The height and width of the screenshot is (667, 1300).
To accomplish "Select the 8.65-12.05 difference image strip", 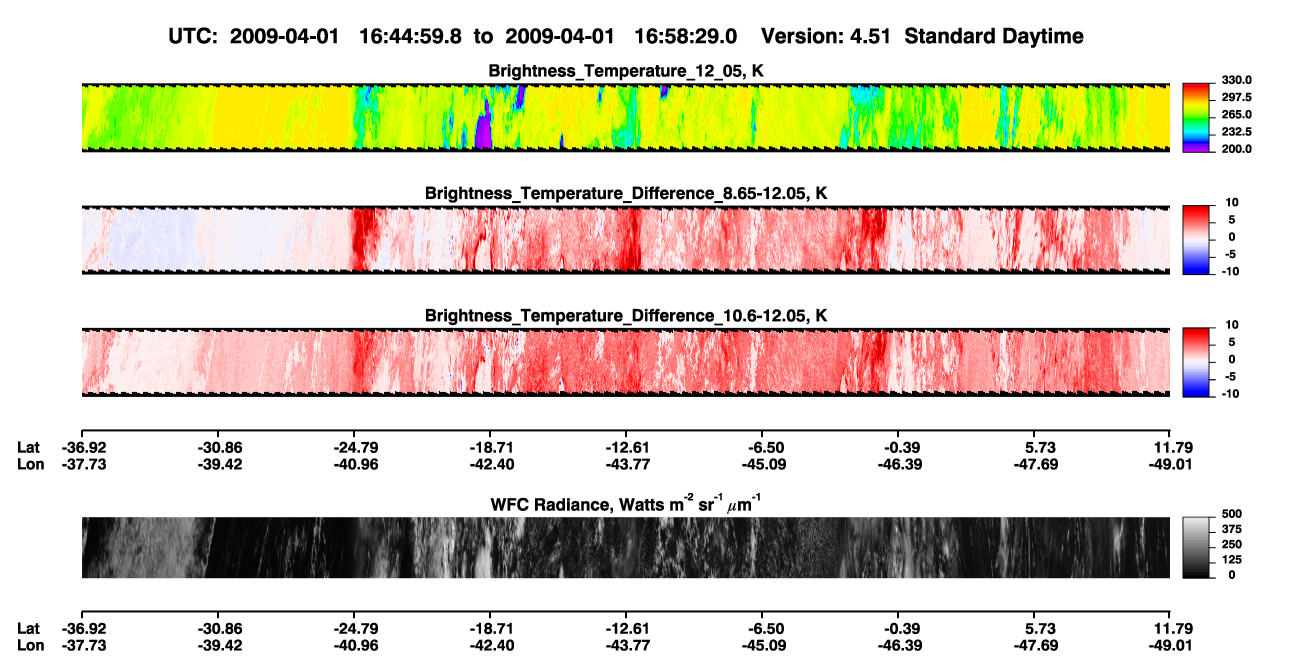I will coord(626,240).
